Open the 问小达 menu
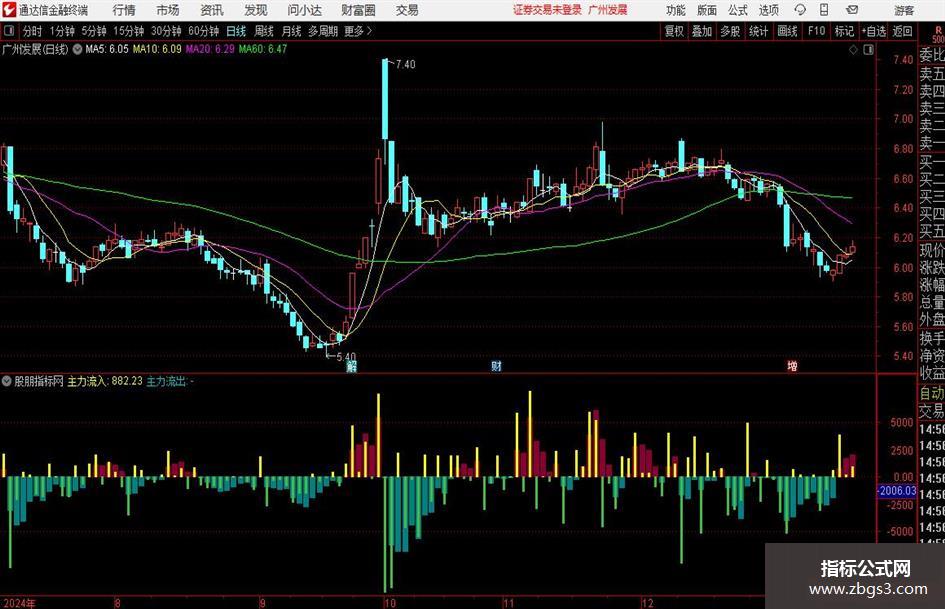Screen dimensions: 945x609 (x=304, y=10)
